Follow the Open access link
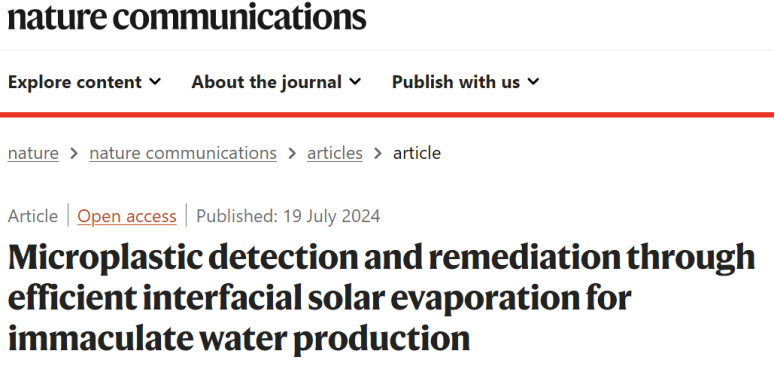The height and width of the screenshot is (366, 775). coord(127,216)
